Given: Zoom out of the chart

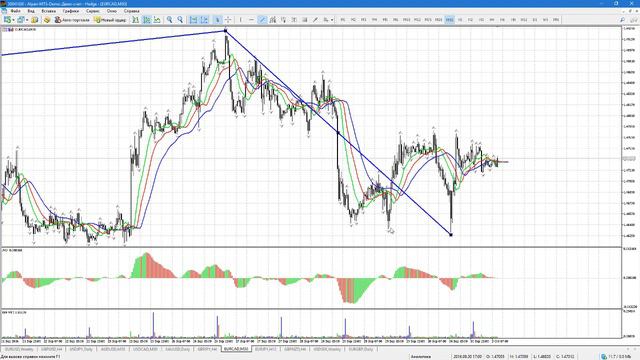Looking at the screenshot, I should (x=180, y=20).
